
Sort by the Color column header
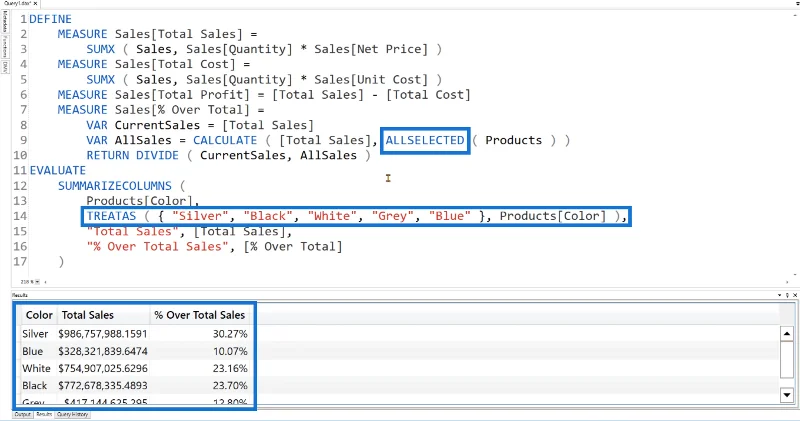point(39,315)
